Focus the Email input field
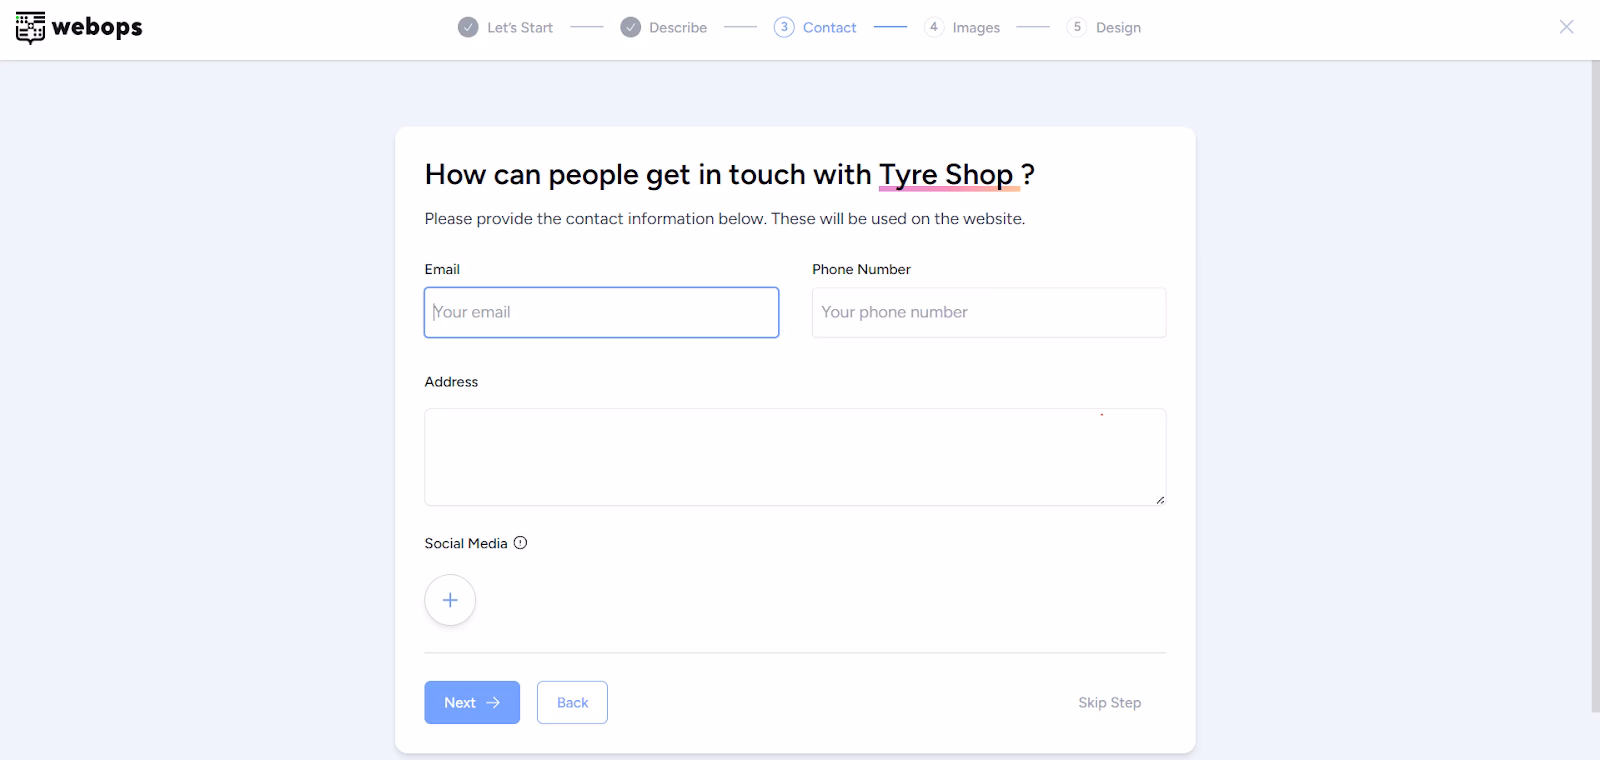The width and height of the screenshot is (1600, 760). coord(601,312)
